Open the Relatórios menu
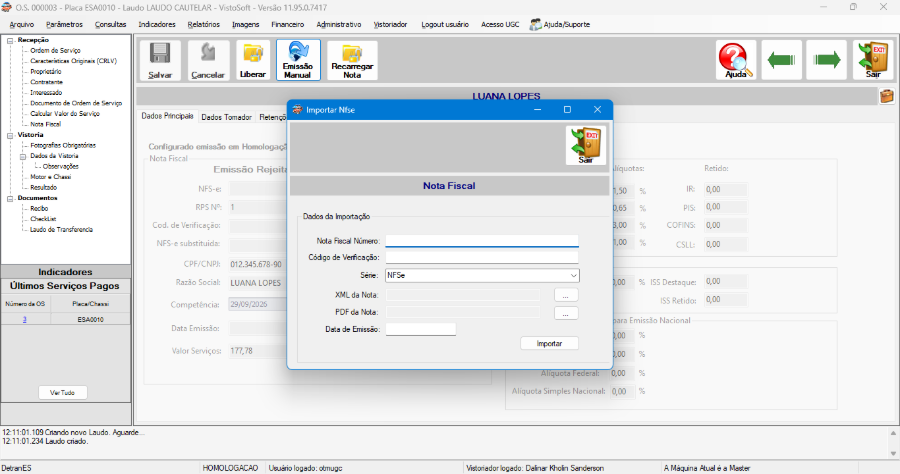This screenshot has height=474, width=900. 204,25
